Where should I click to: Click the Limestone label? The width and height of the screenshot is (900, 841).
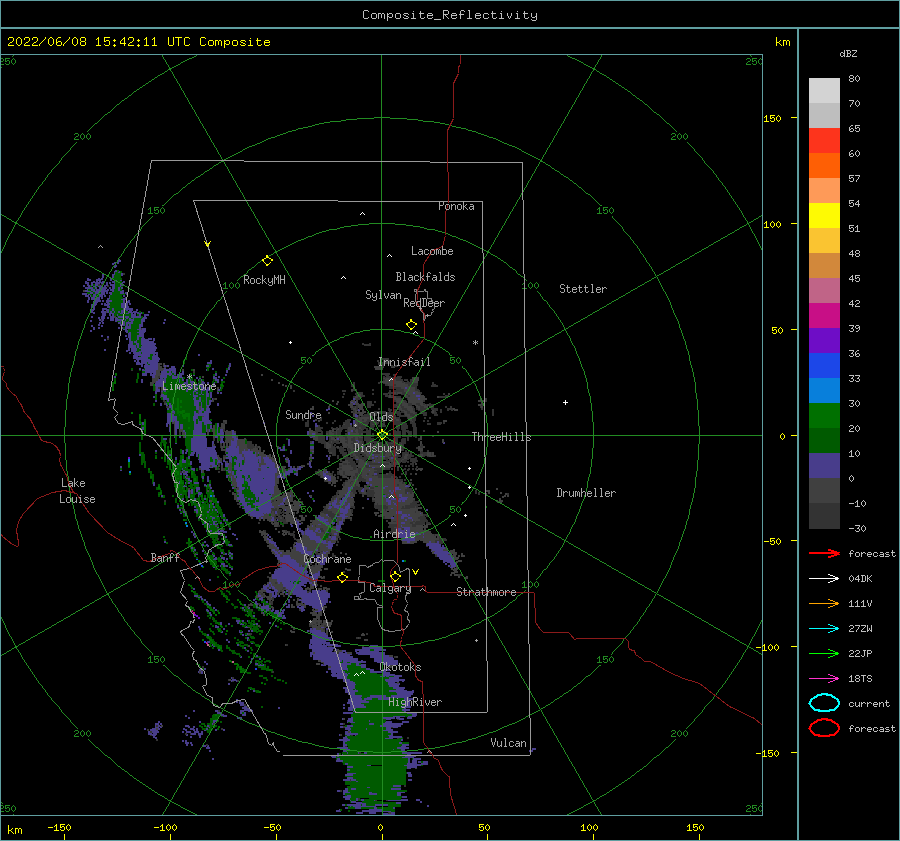point(189,386)
